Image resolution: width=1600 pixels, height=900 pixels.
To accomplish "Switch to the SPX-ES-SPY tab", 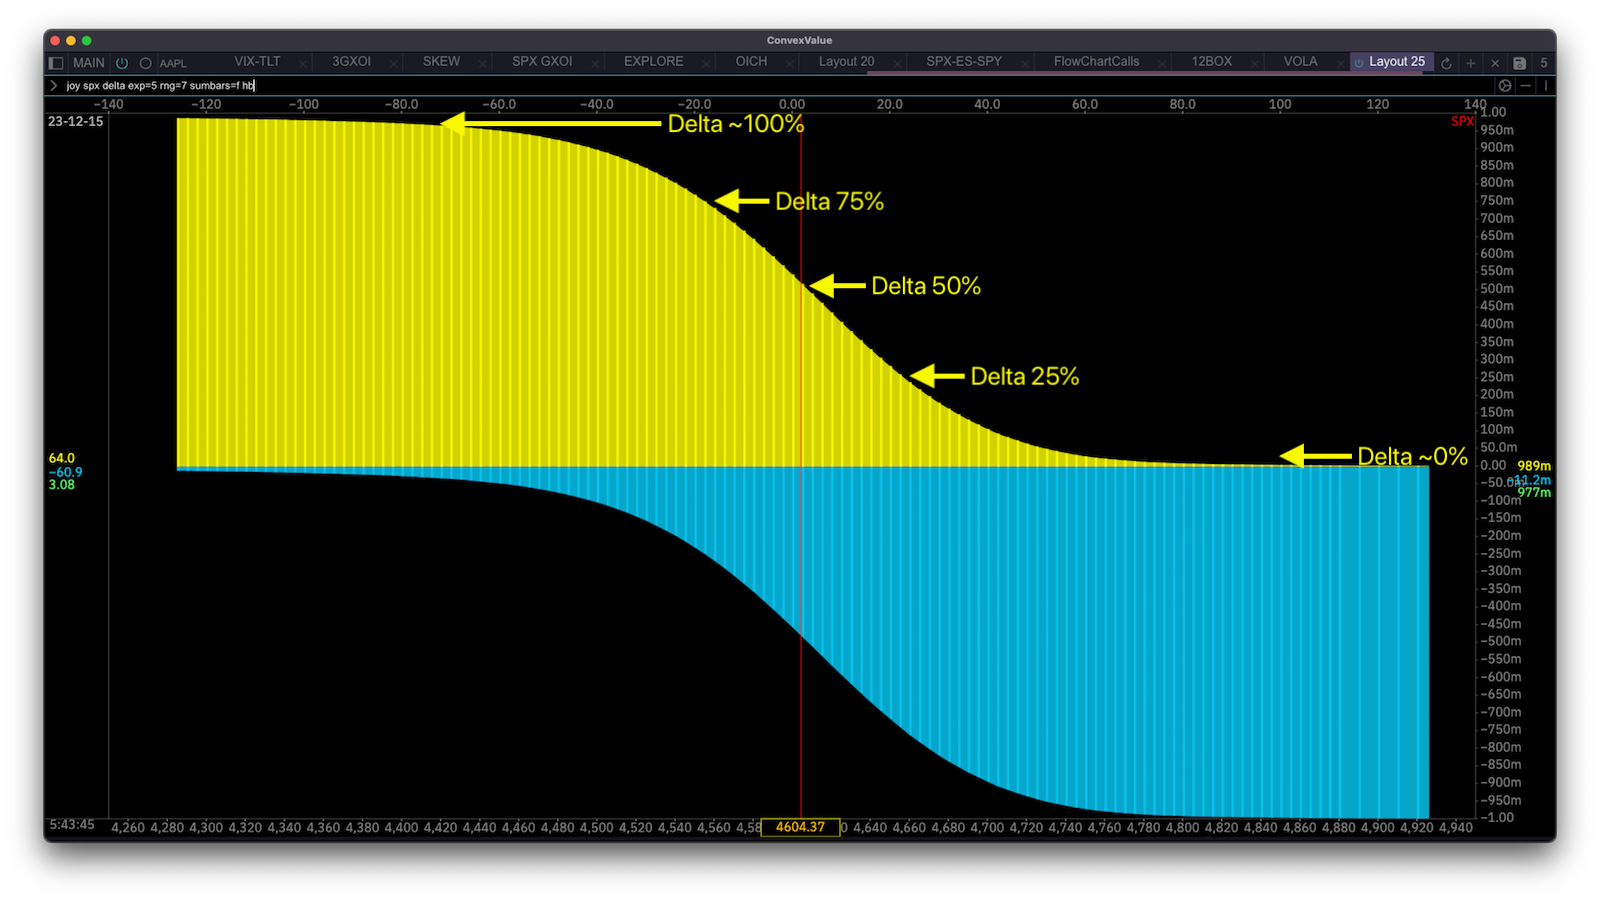I will (964, 61).
